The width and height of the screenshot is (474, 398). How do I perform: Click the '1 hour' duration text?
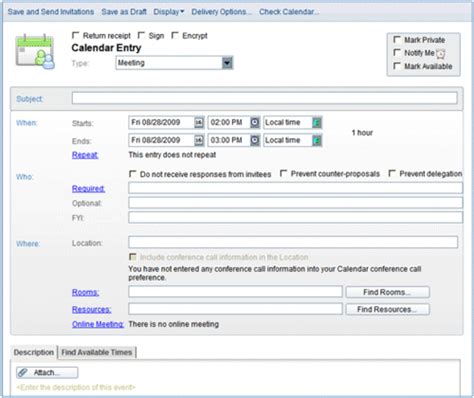(x=362, y=133)
